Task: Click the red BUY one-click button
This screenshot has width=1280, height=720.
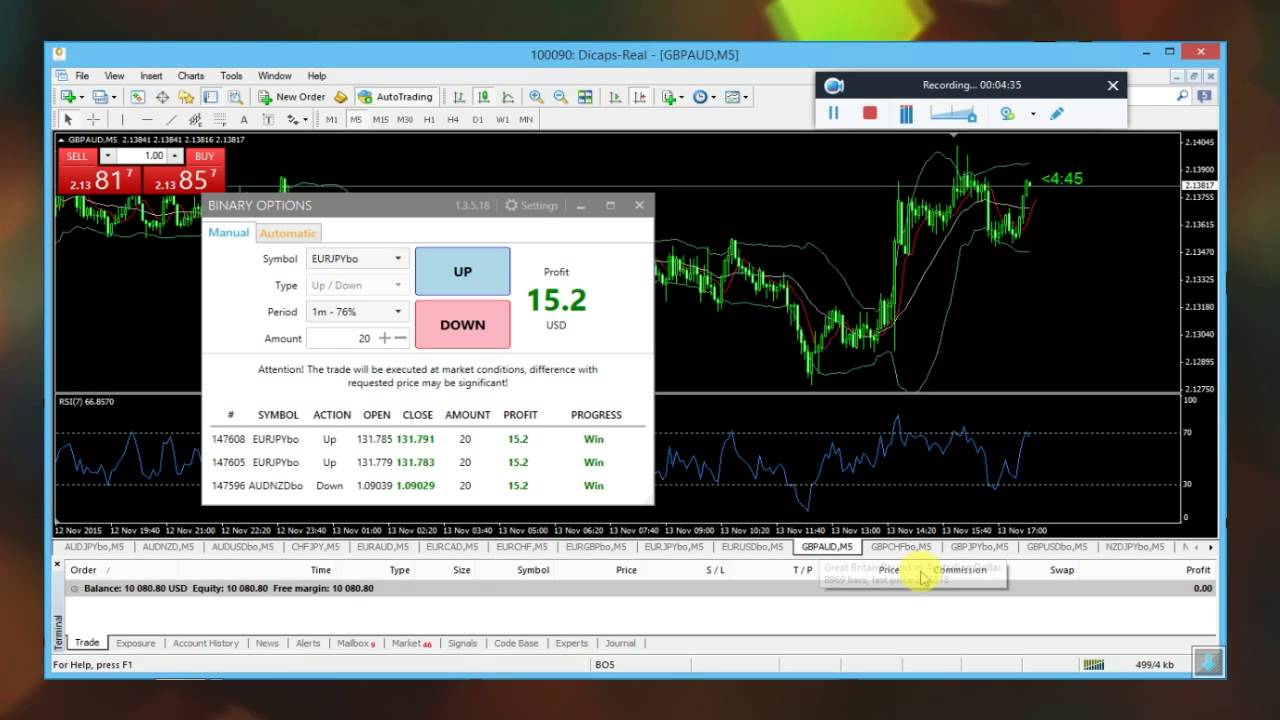Action: click(x=204, y=156)
